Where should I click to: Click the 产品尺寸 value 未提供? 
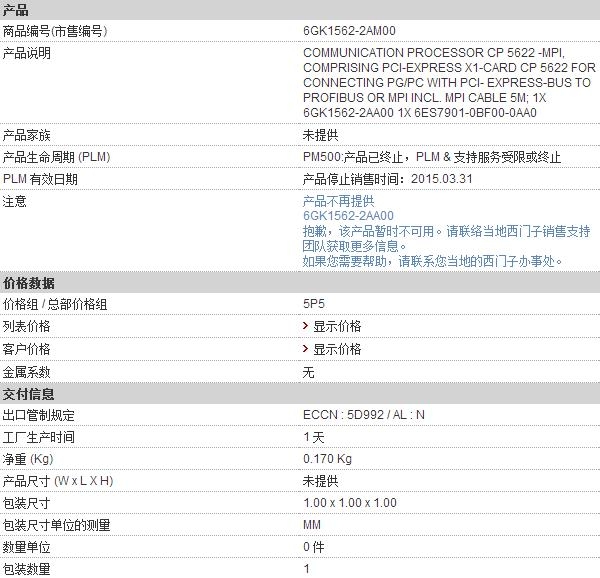pos(321,481)
